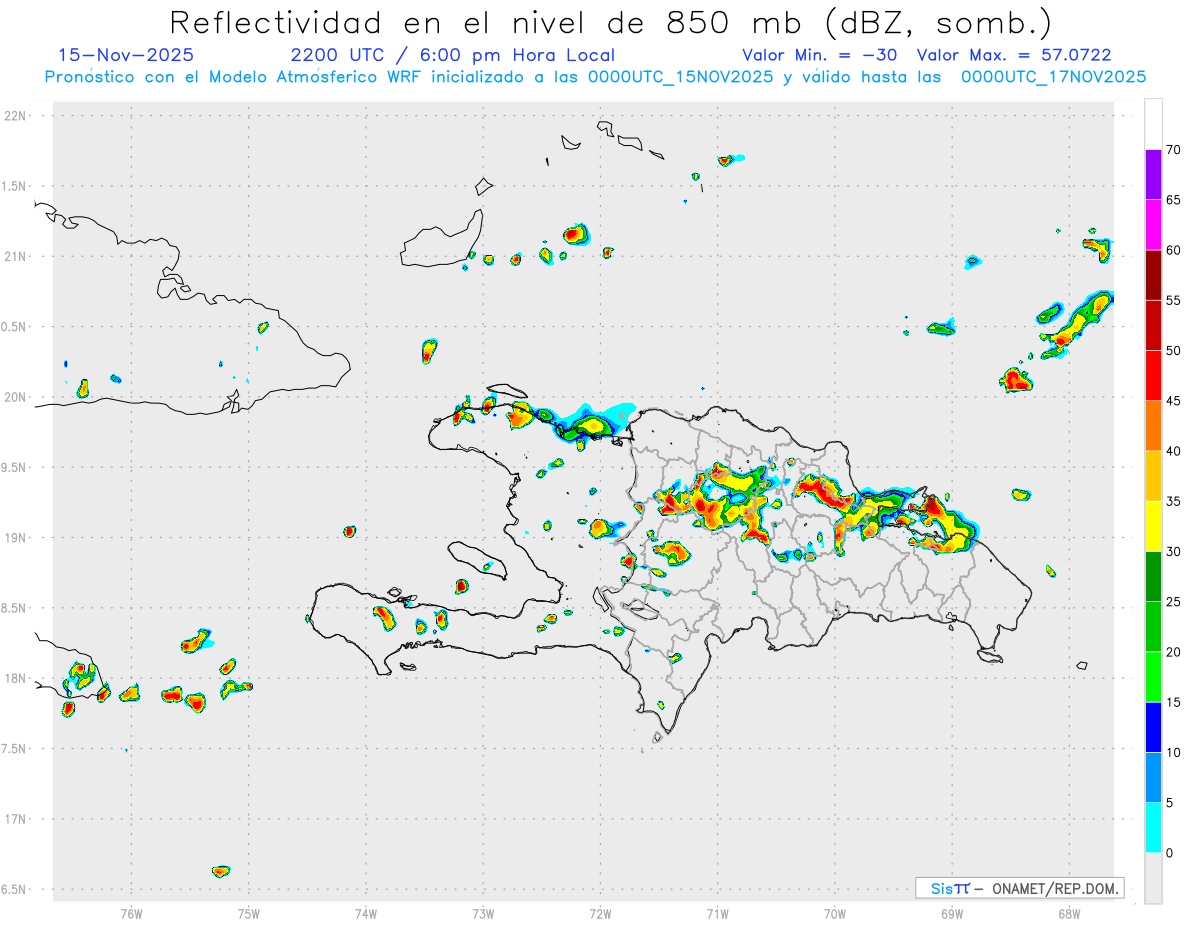1200x927 pixels.
Task: Click the colorbar label '55'
Action: [x=1173, y=300]
